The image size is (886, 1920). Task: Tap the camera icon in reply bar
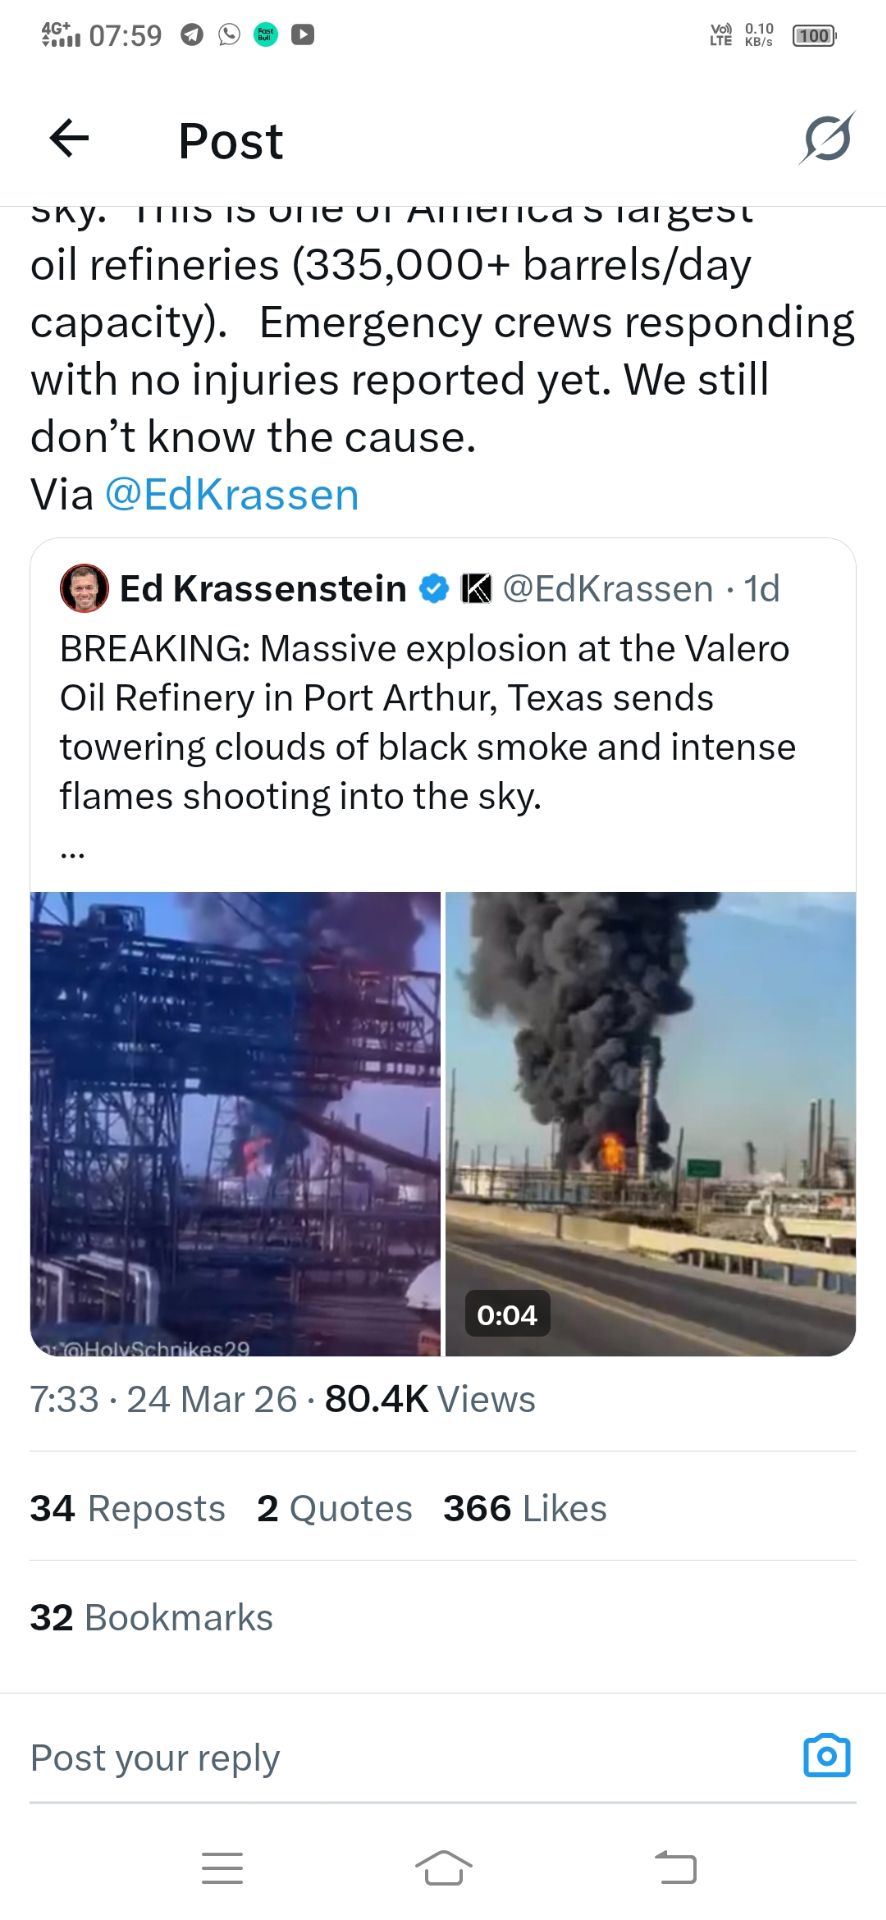click(x=826, y=1755)
